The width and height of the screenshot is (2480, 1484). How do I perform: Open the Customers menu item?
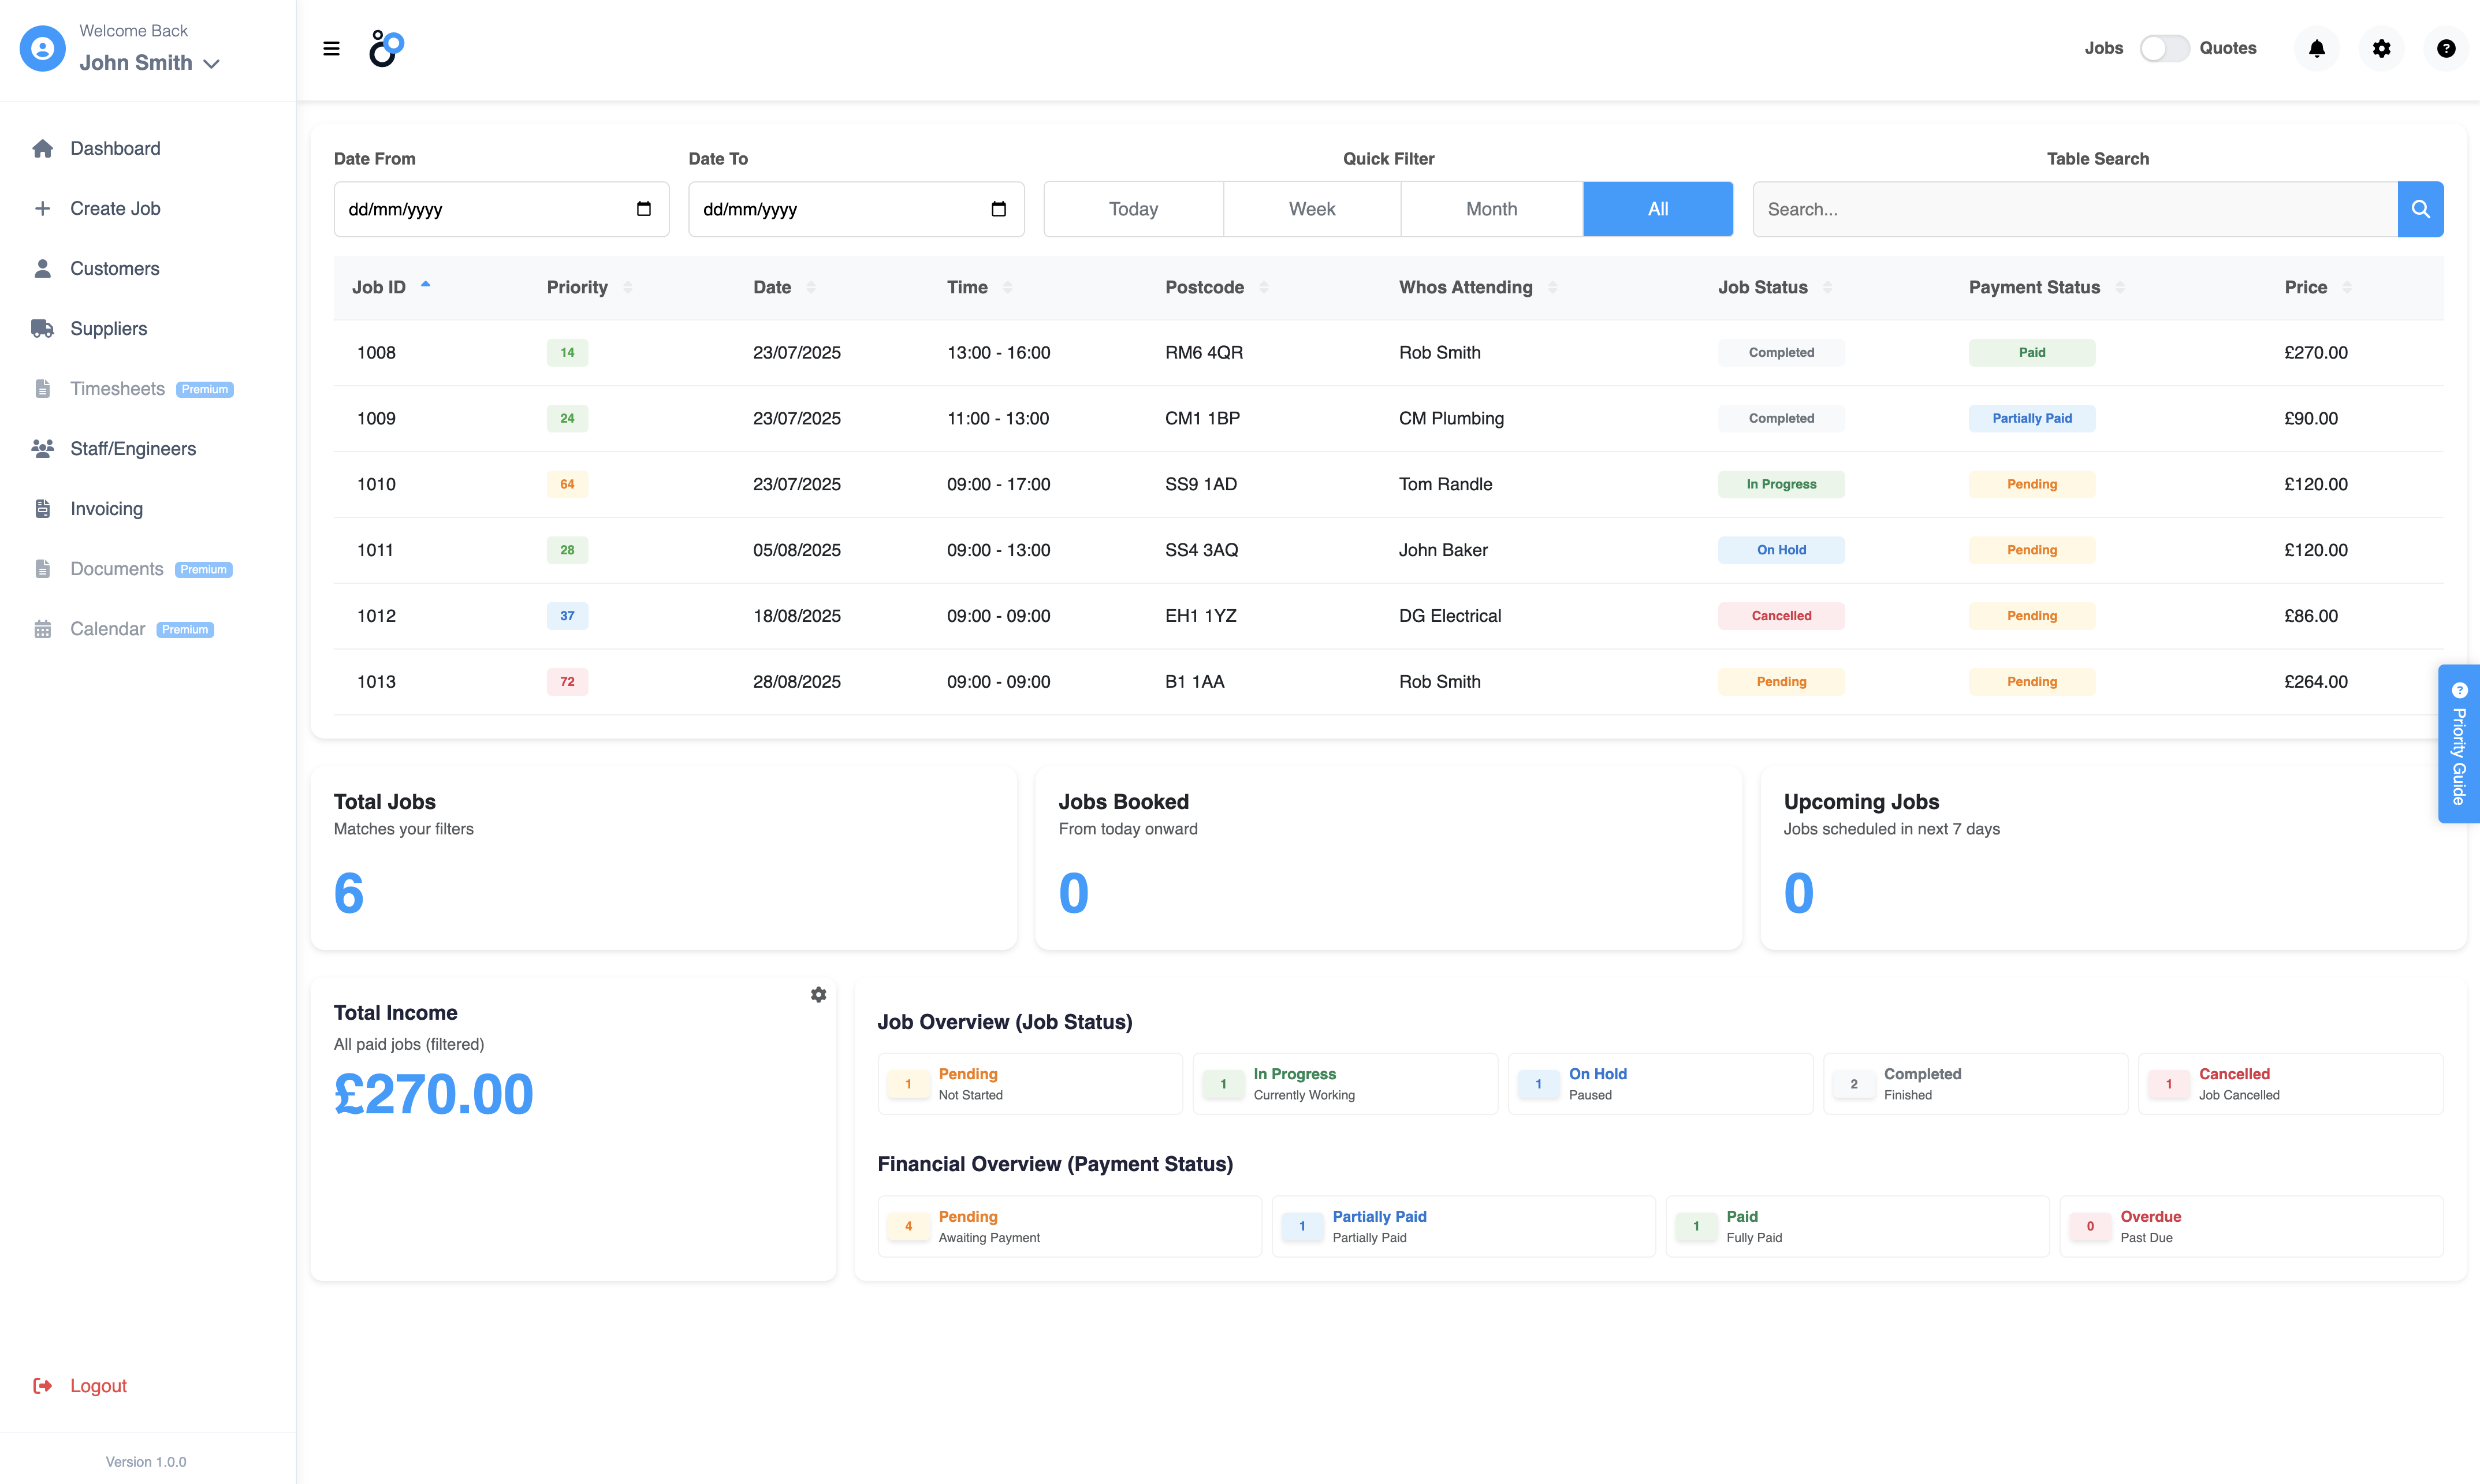pyautogui.click(x=114, y=268)
